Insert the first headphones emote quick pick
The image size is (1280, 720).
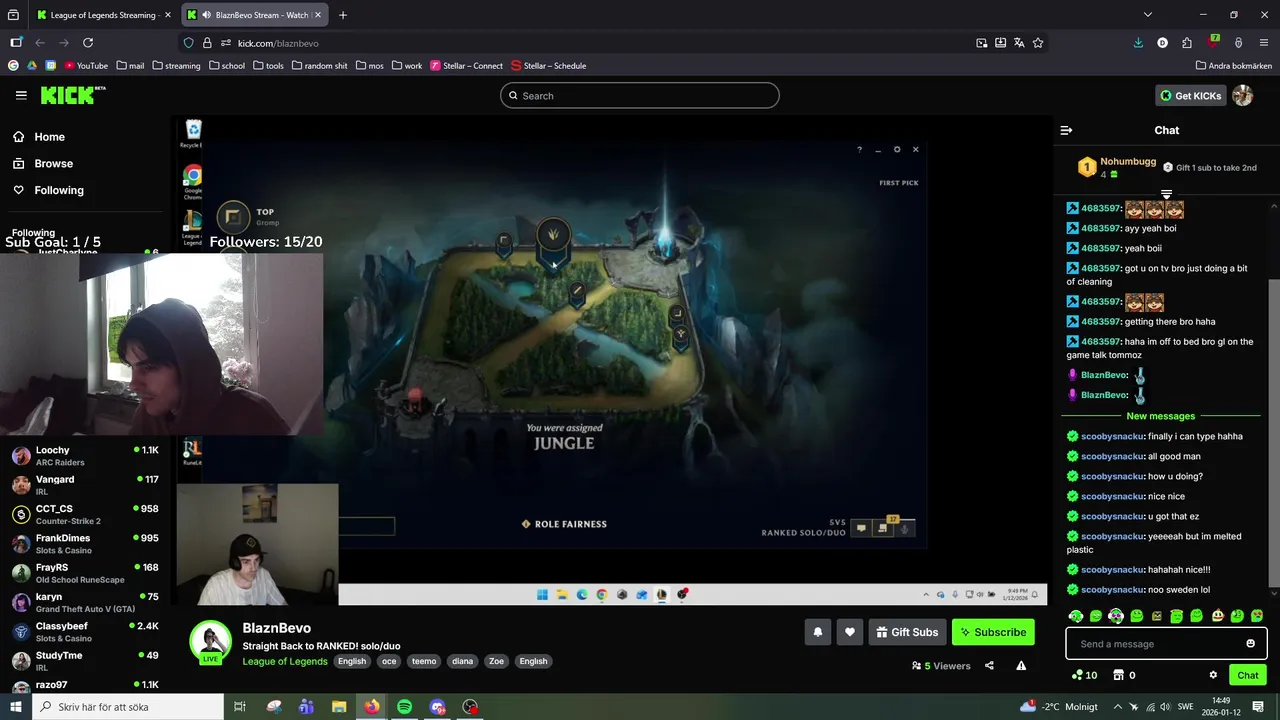[x=1075, y=616]
